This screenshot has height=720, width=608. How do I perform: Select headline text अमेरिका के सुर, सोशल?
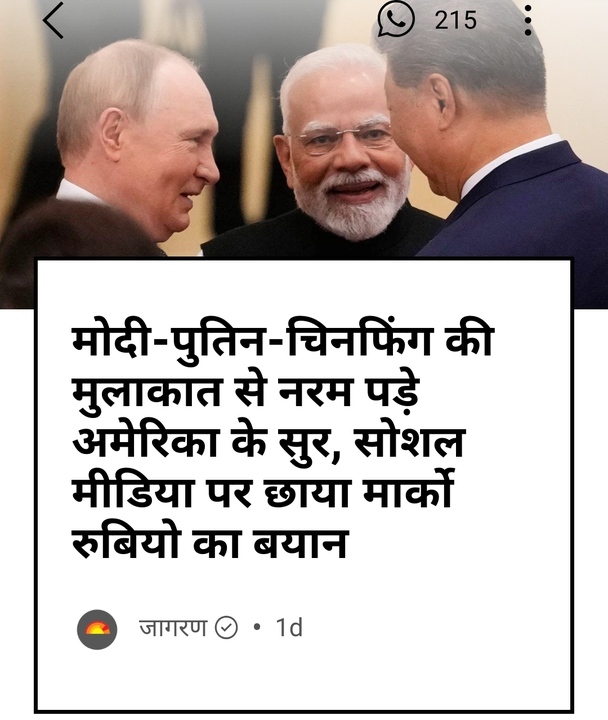tap(269, 444)
